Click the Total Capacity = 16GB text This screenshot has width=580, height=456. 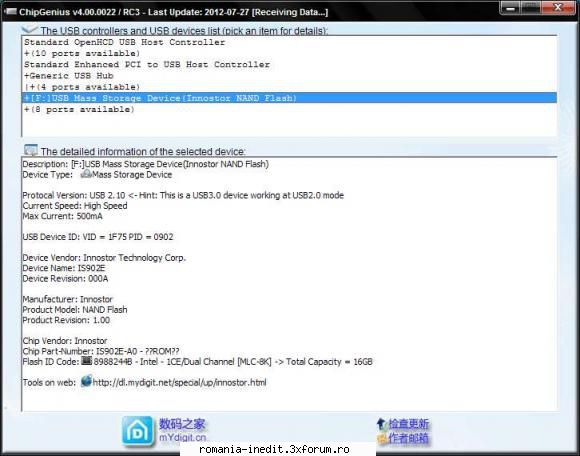pos(329,362)
